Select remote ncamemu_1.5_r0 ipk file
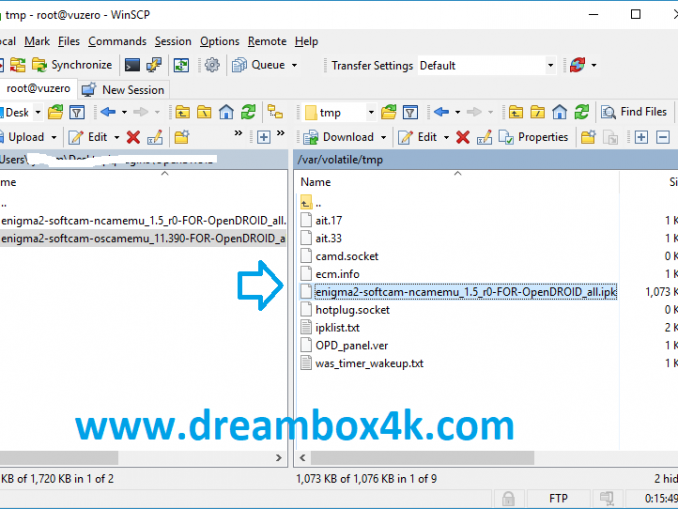 [x=466, y=292]
